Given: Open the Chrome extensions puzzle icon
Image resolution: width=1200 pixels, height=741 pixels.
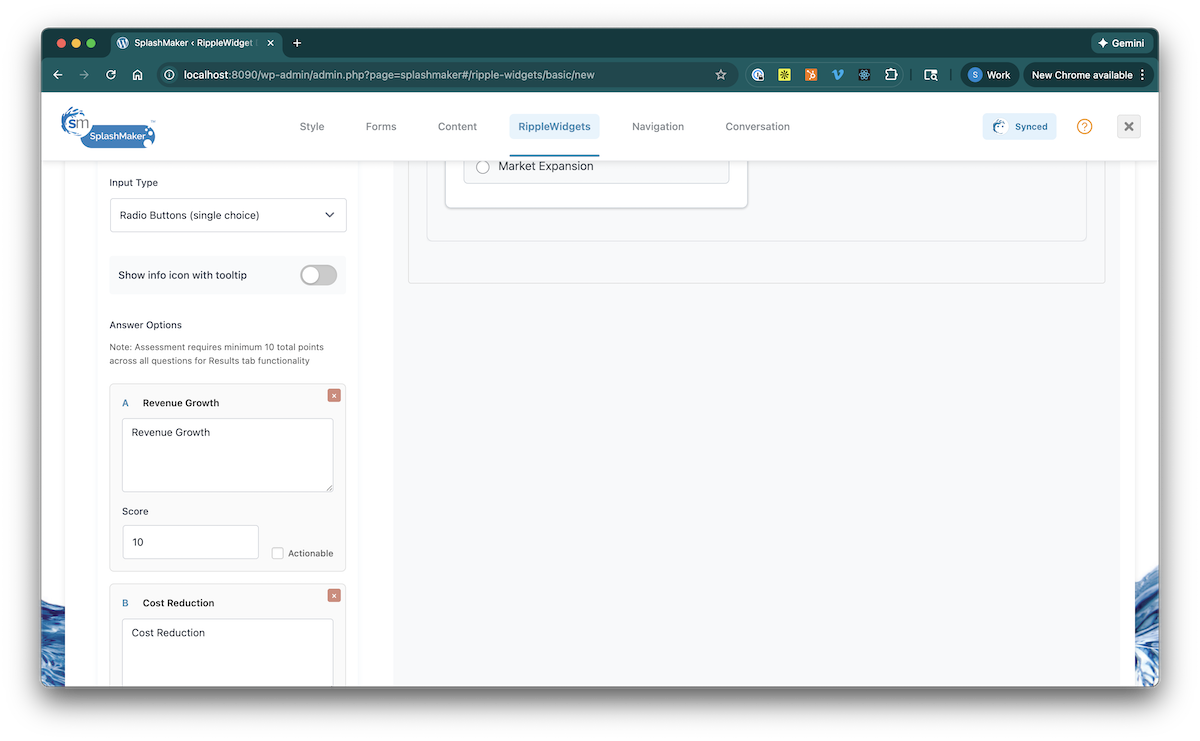Looking at the screenshot, I should pyautogui.click(x=890, y=75).
